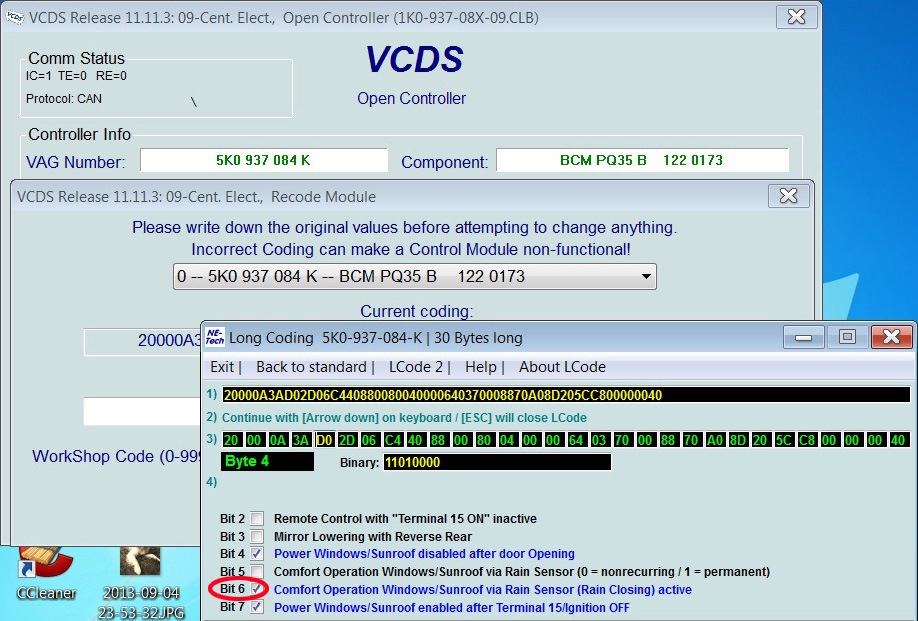
Task: Select byte 0A in the byte row
Action: coord(278,440)
